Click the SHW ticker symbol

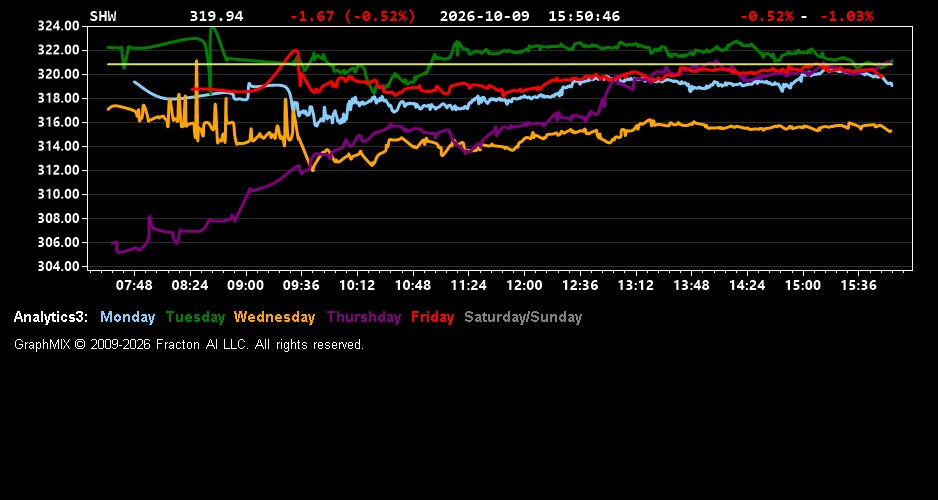point(103,16)
